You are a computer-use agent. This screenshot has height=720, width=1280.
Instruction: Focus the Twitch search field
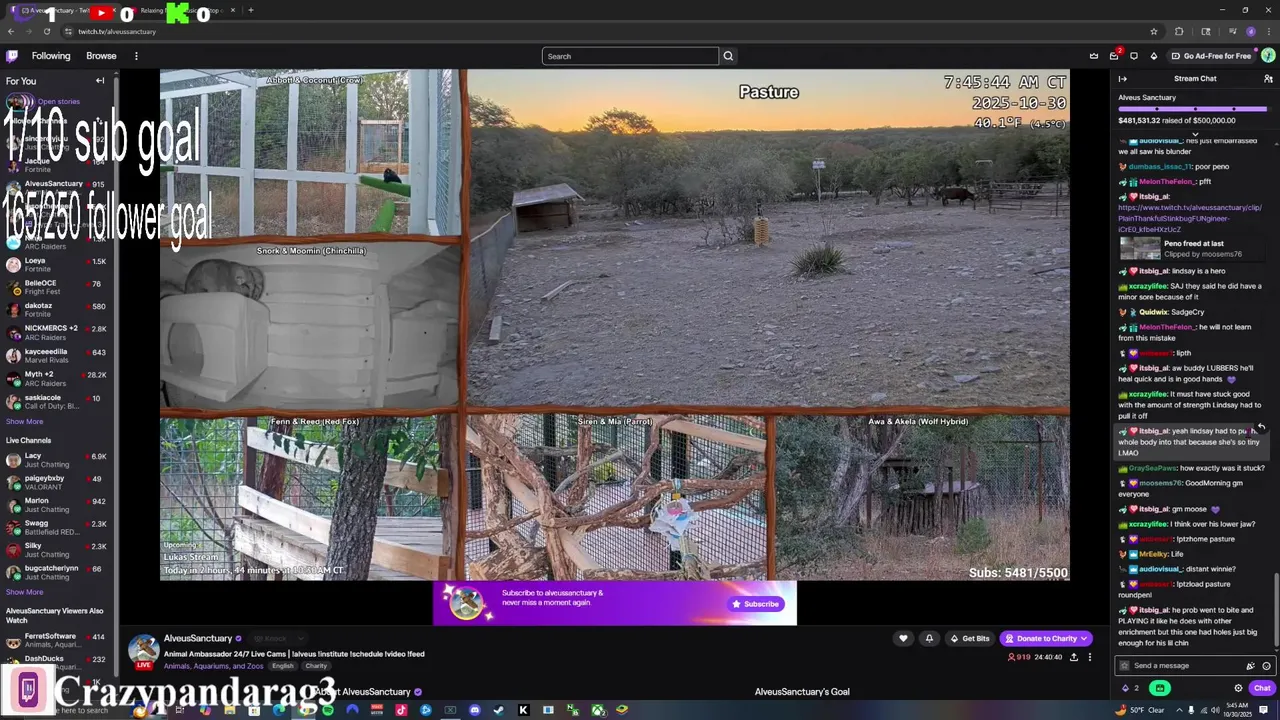point(630,56)
